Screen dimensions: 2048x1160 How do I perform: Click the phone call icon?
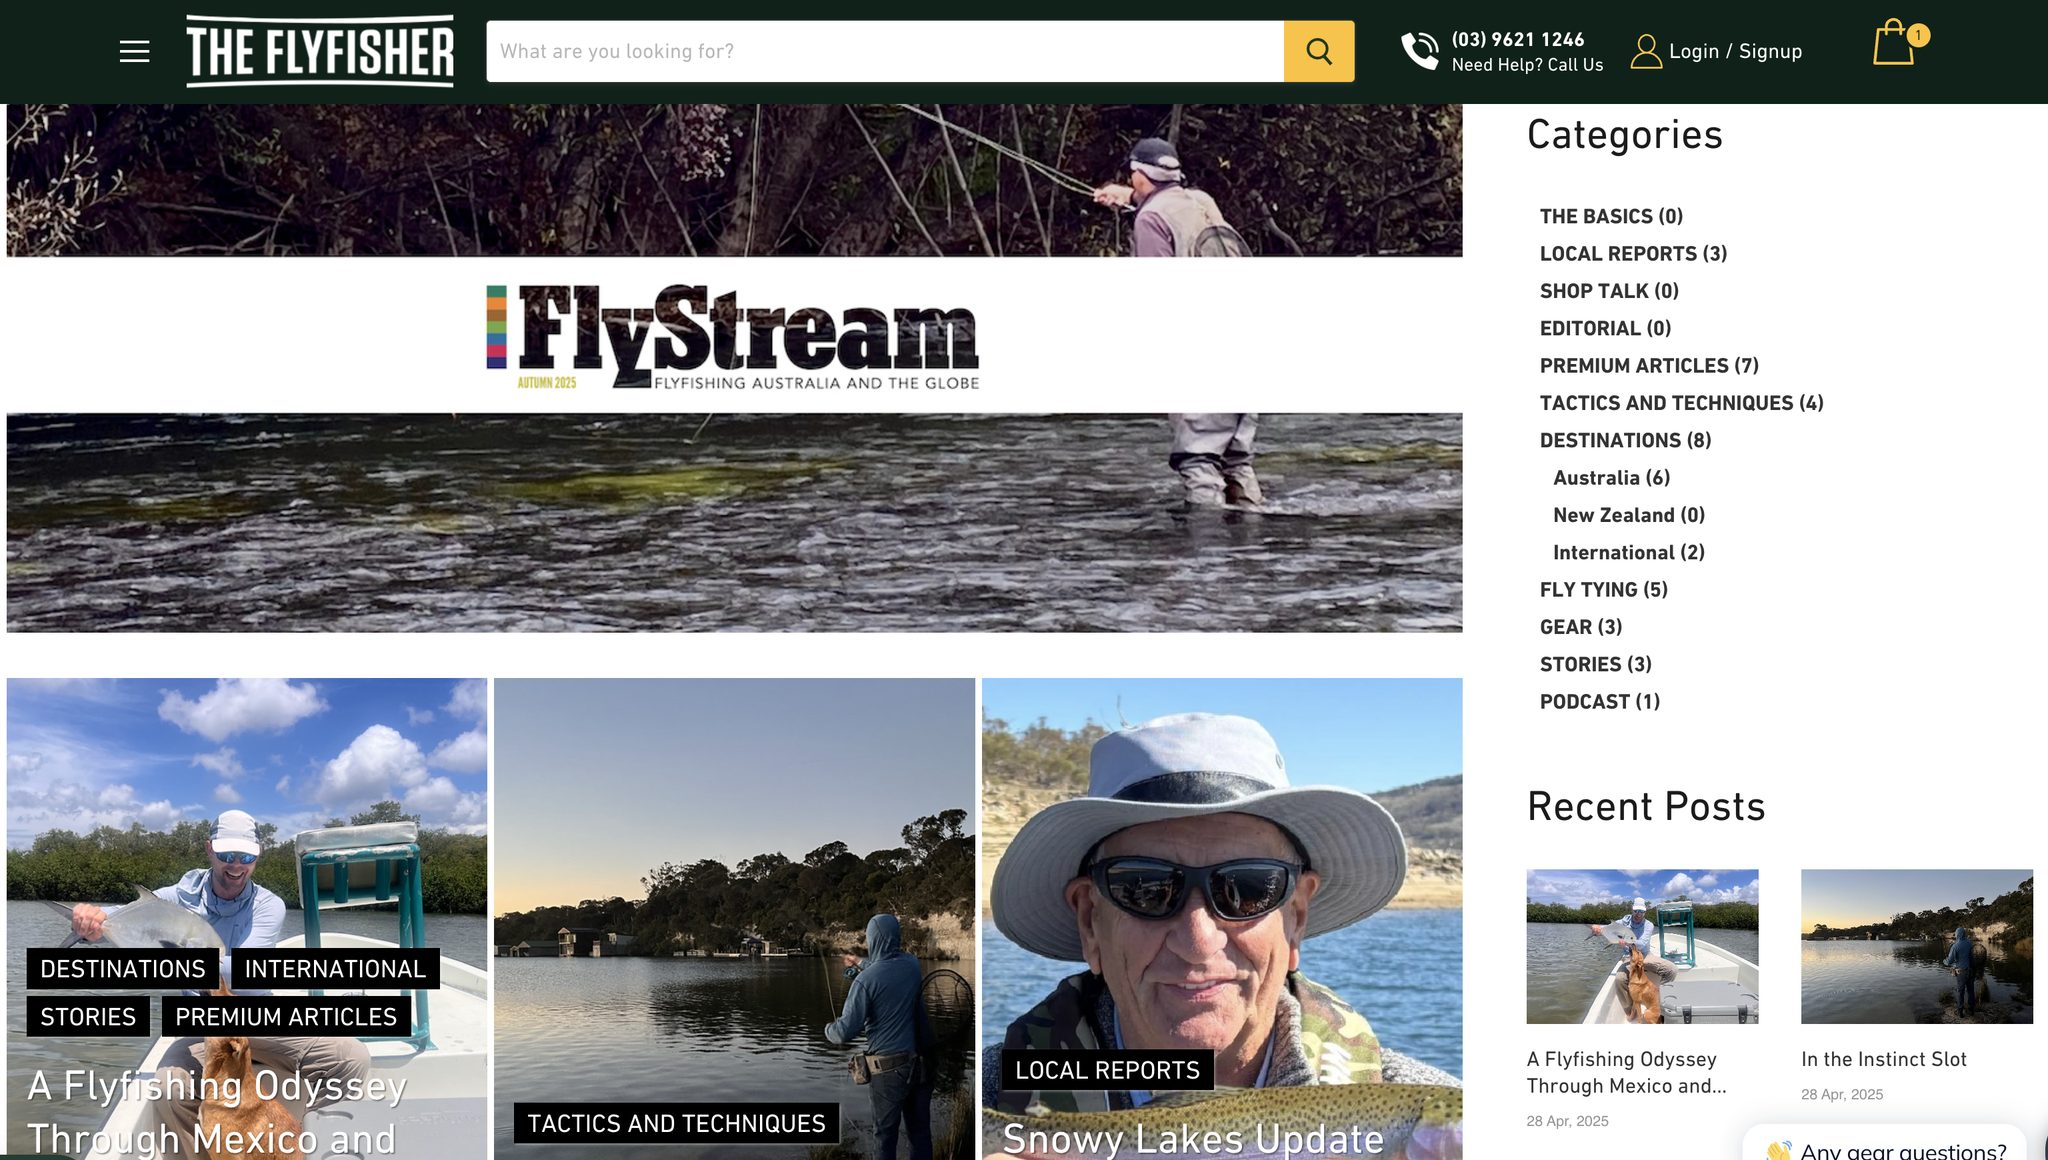[1420, 51]
